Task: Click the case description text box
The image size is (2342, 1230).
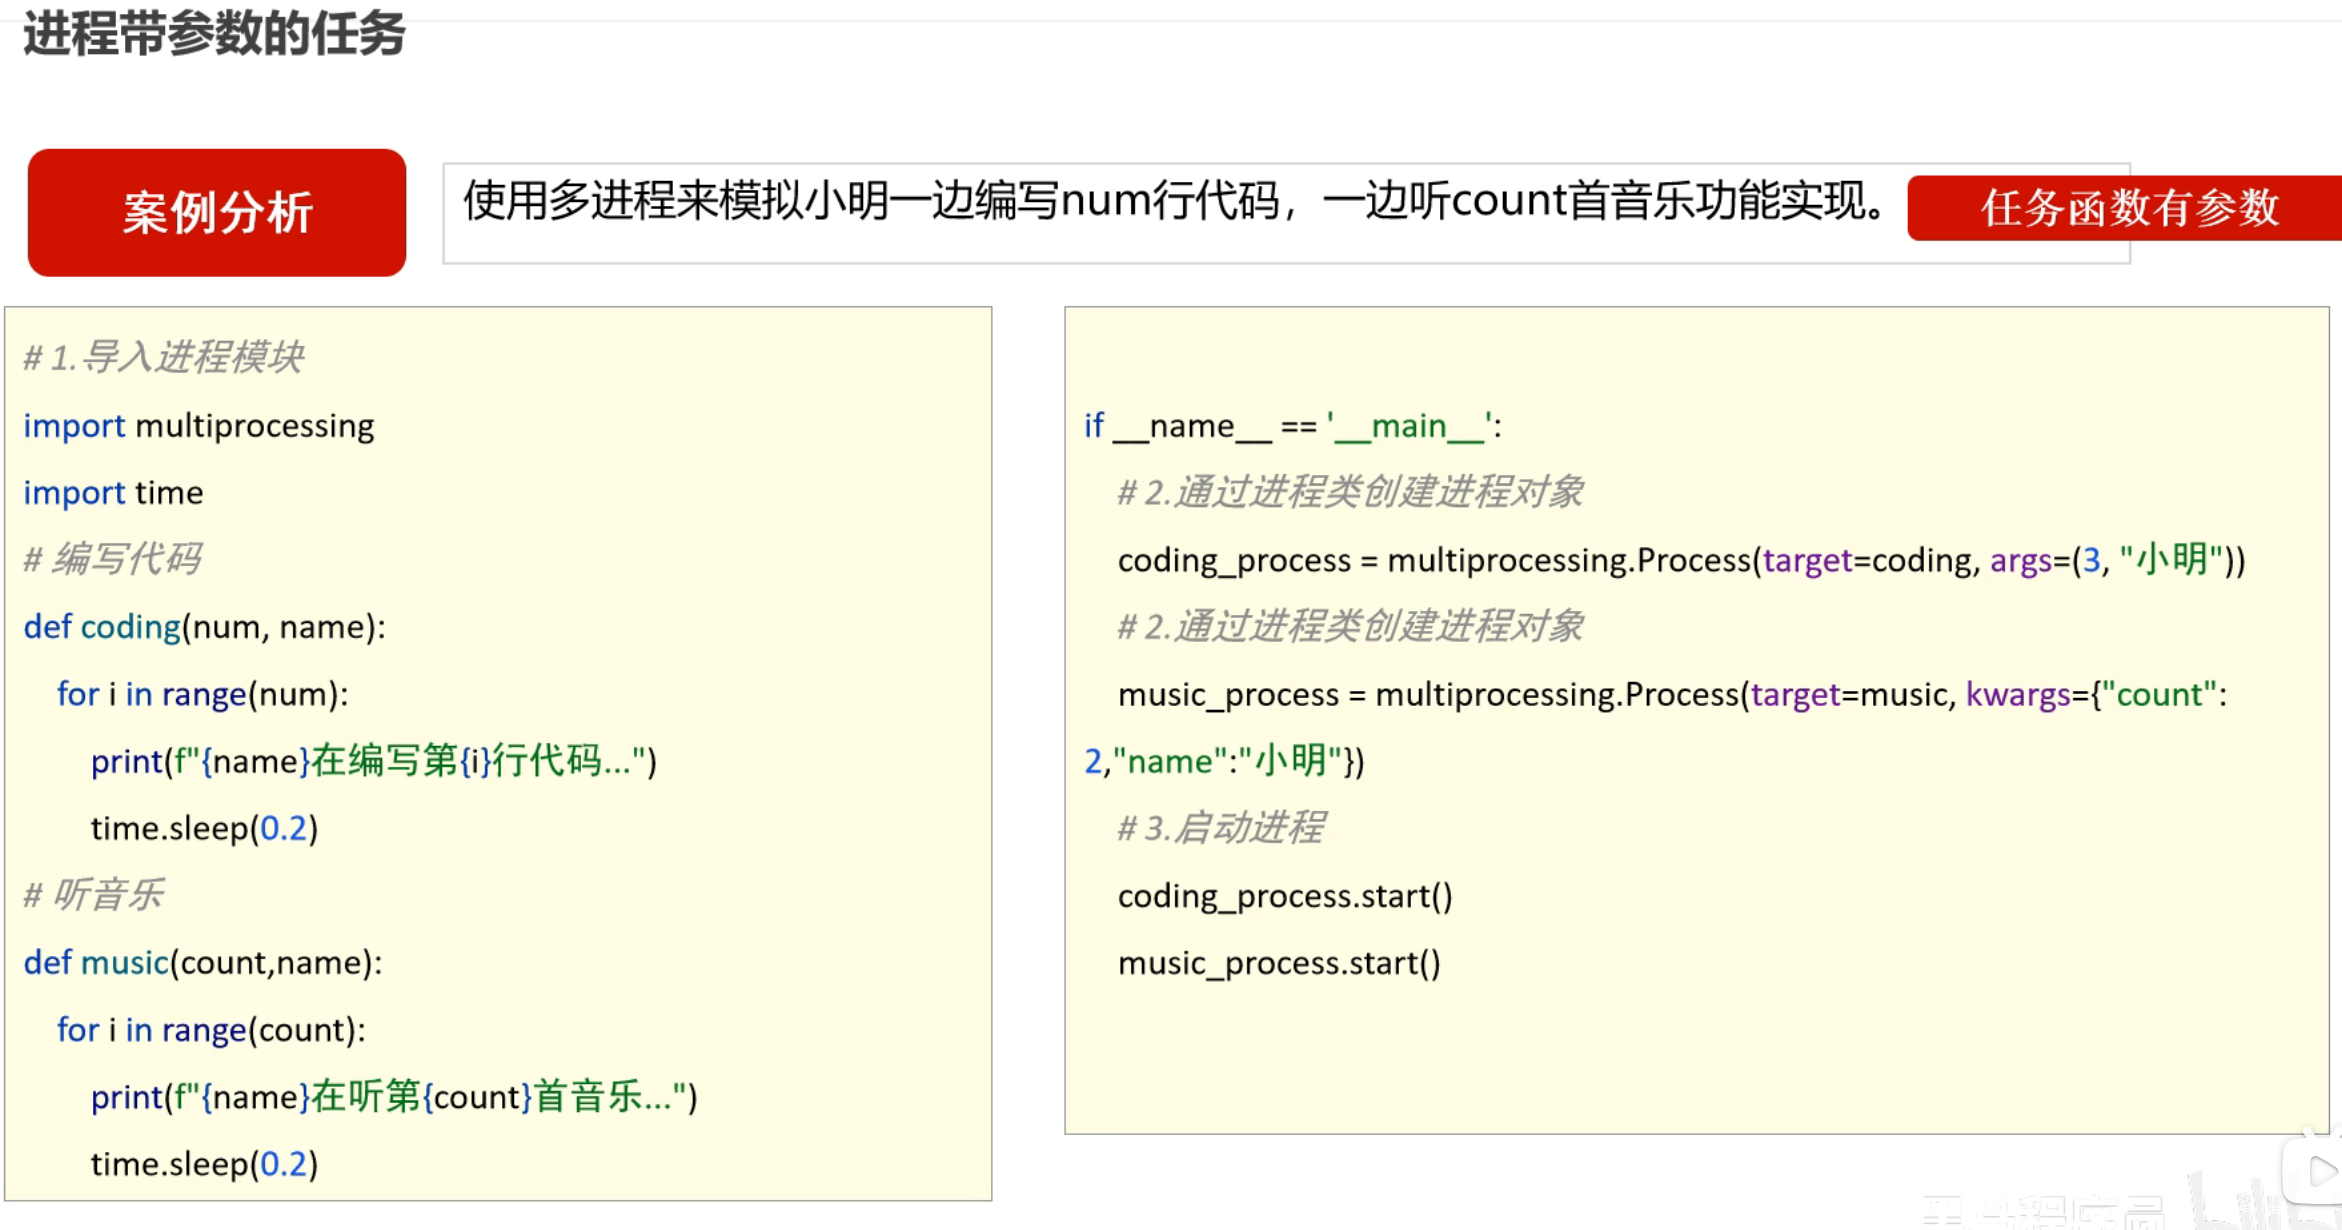Action: click(1170, 203)
